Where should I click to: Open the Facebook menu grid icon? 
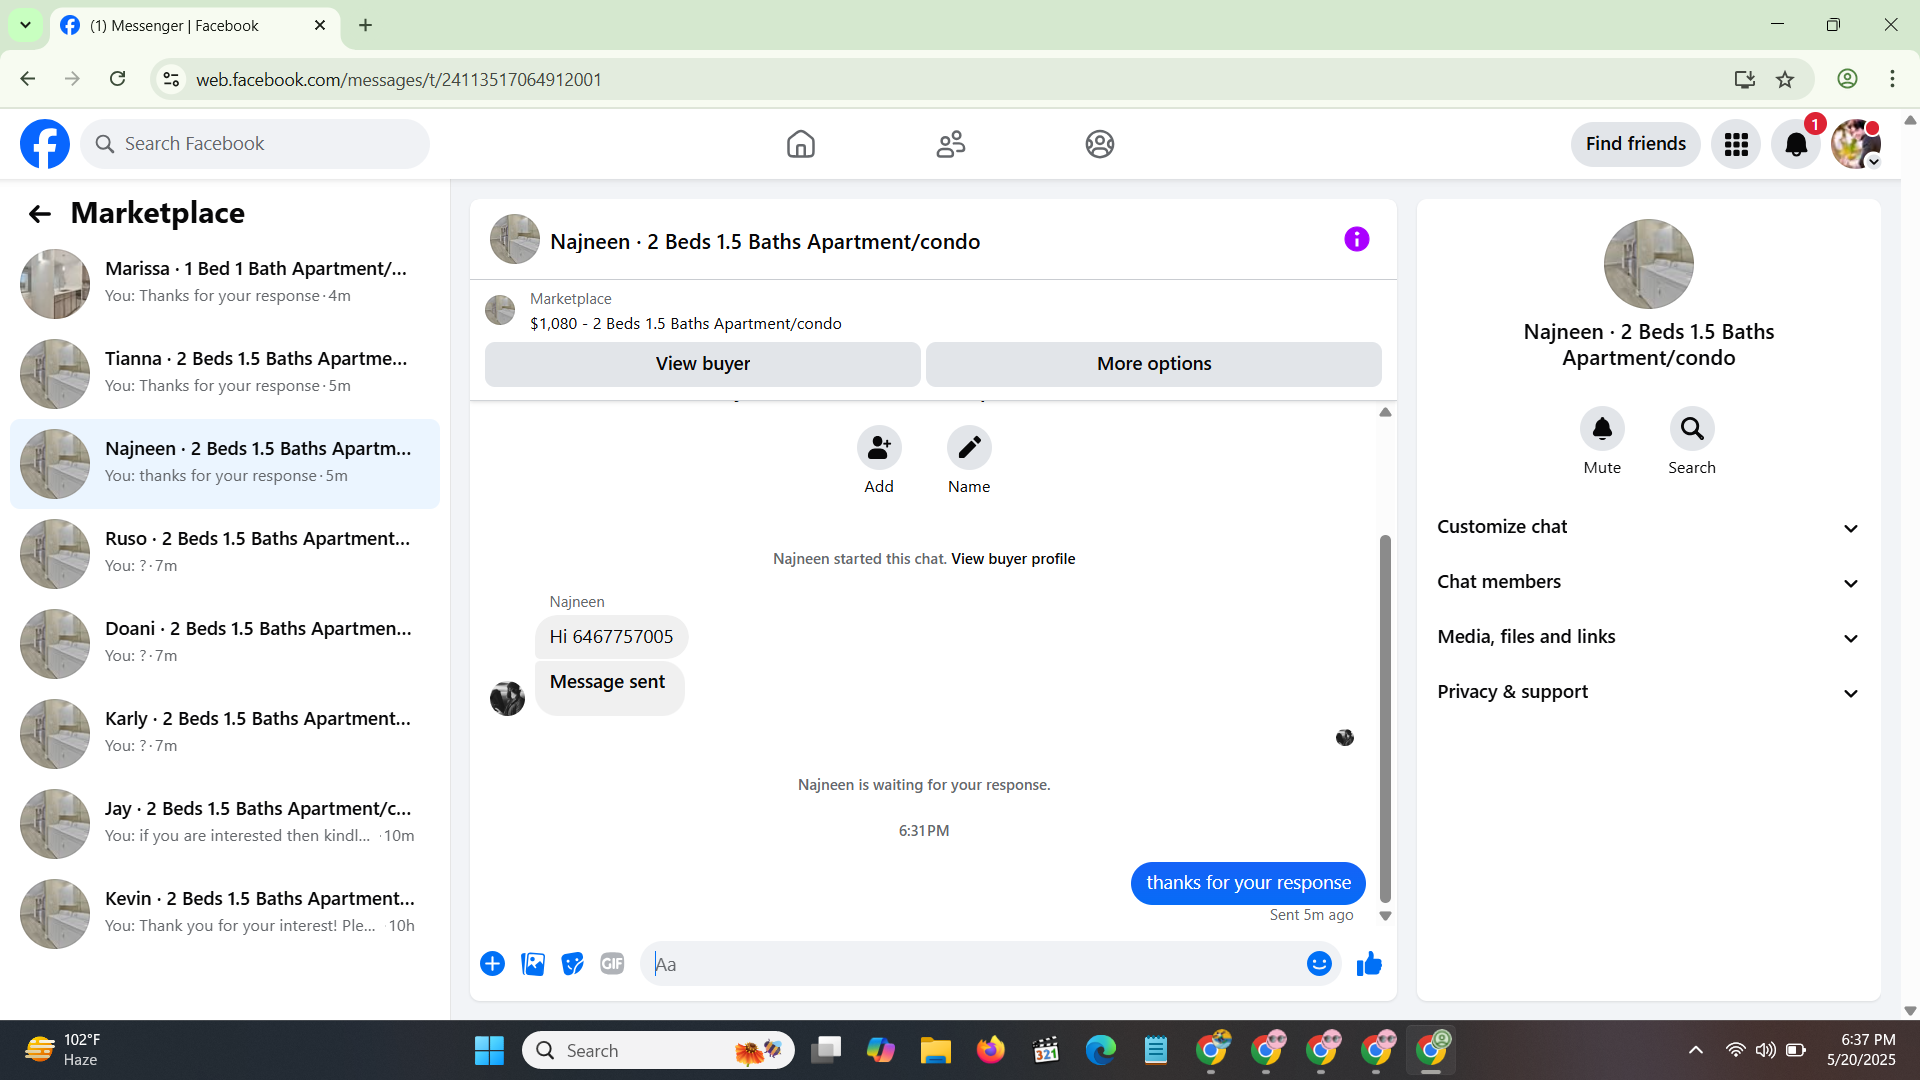[1736, 144]
